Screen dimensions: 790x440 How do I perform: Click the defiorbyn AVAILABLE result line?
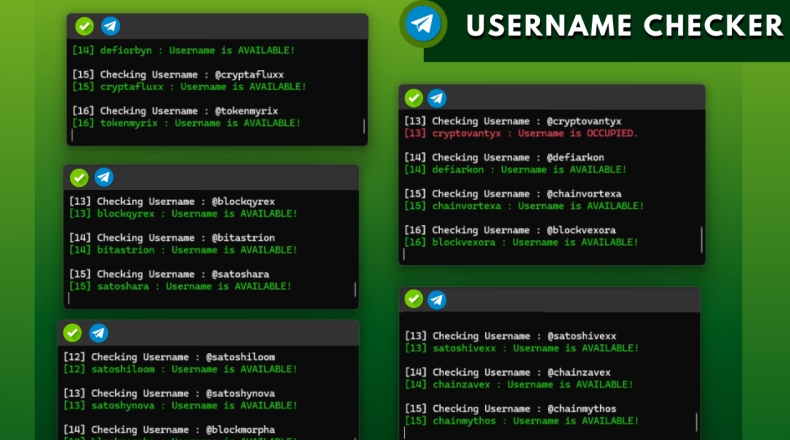pyautogui.click(x=183, y=50)
